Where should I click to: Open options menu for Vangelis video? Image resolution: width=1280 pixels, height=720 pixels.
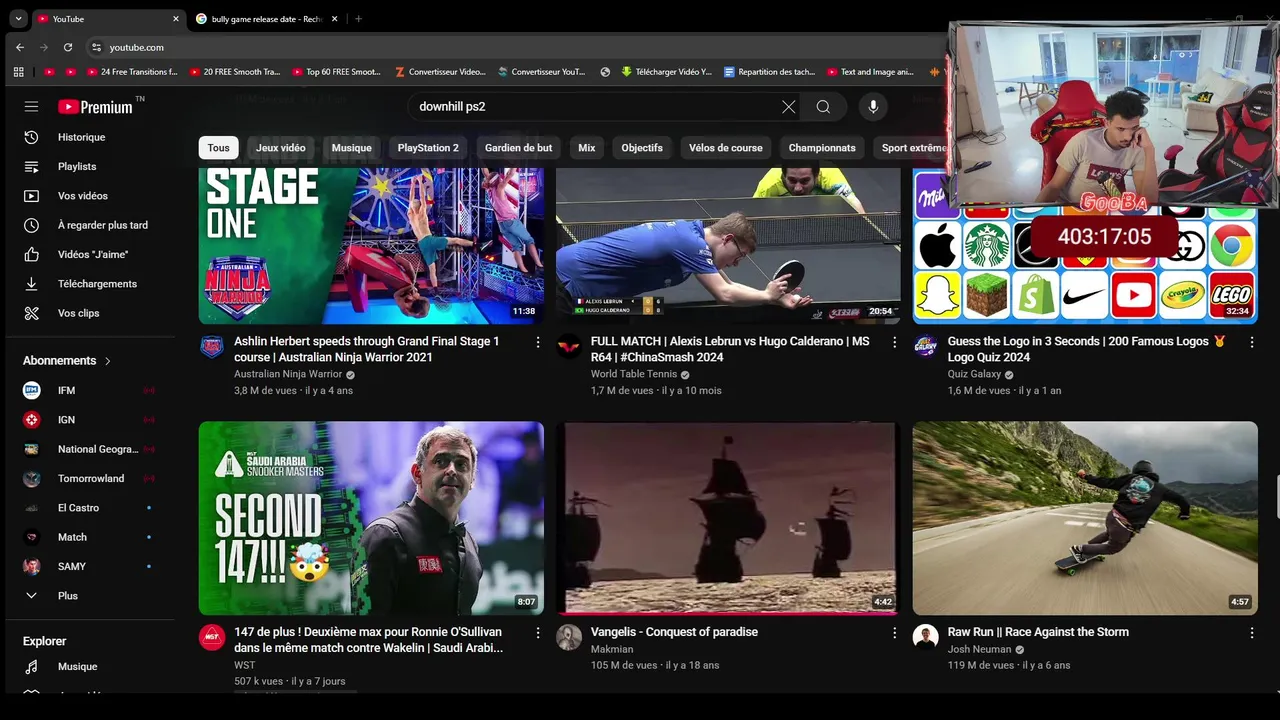pyautogui.click(x=894, y=633)
